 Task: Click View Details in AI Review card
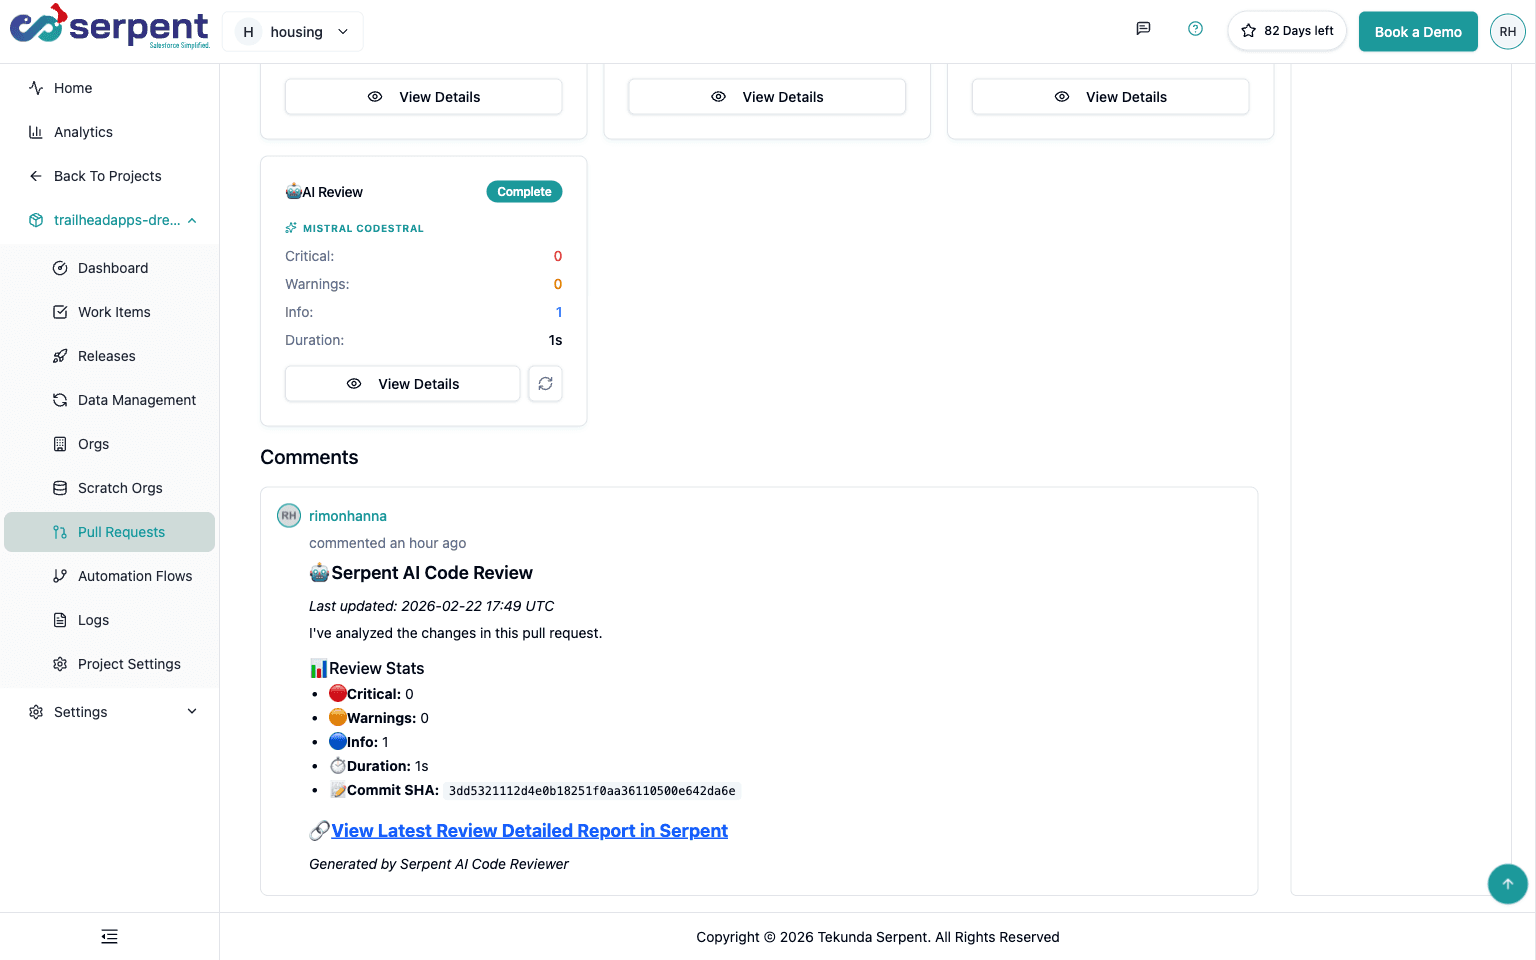point(403,384)
